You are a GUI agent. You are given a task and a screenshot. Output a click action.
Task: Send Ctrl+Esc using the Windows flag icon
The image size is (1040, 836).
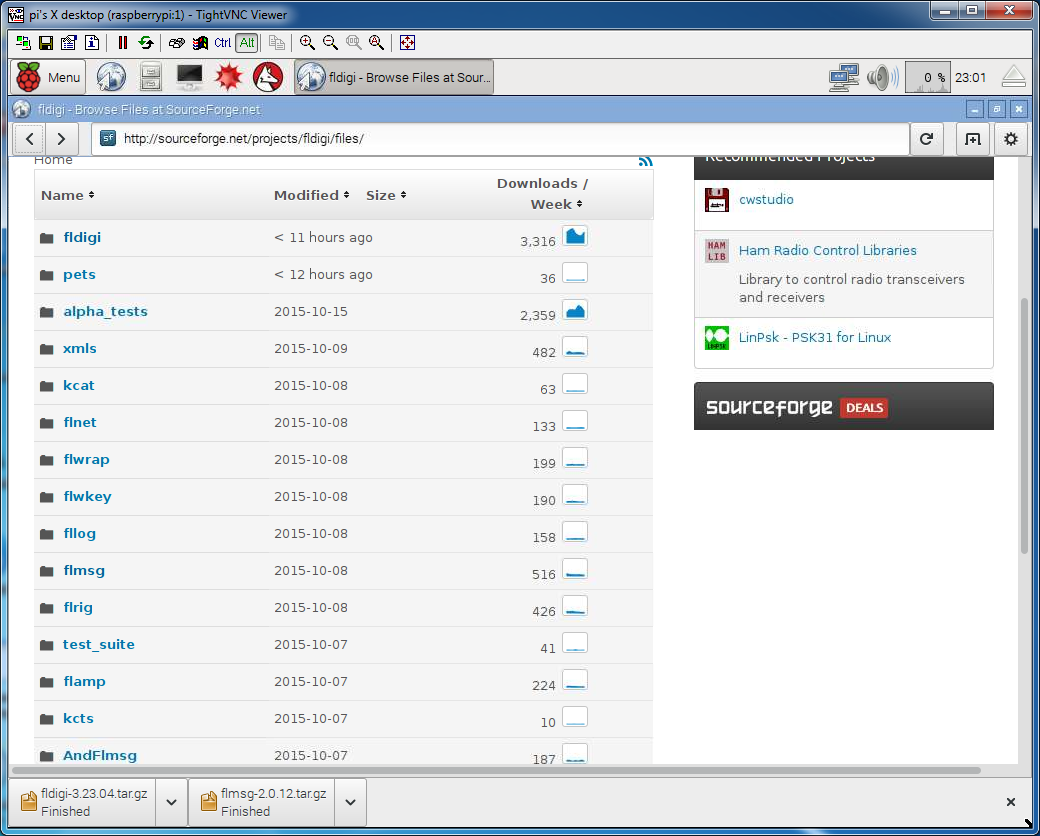(200, 43)
